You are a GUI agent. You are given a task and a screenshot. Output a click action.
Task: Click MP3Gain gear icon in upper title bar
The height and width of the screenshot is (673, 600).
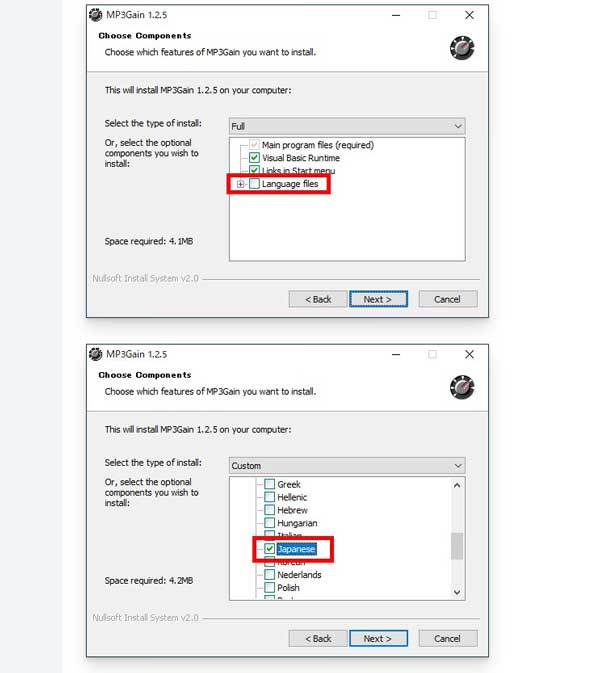(95, 15)
